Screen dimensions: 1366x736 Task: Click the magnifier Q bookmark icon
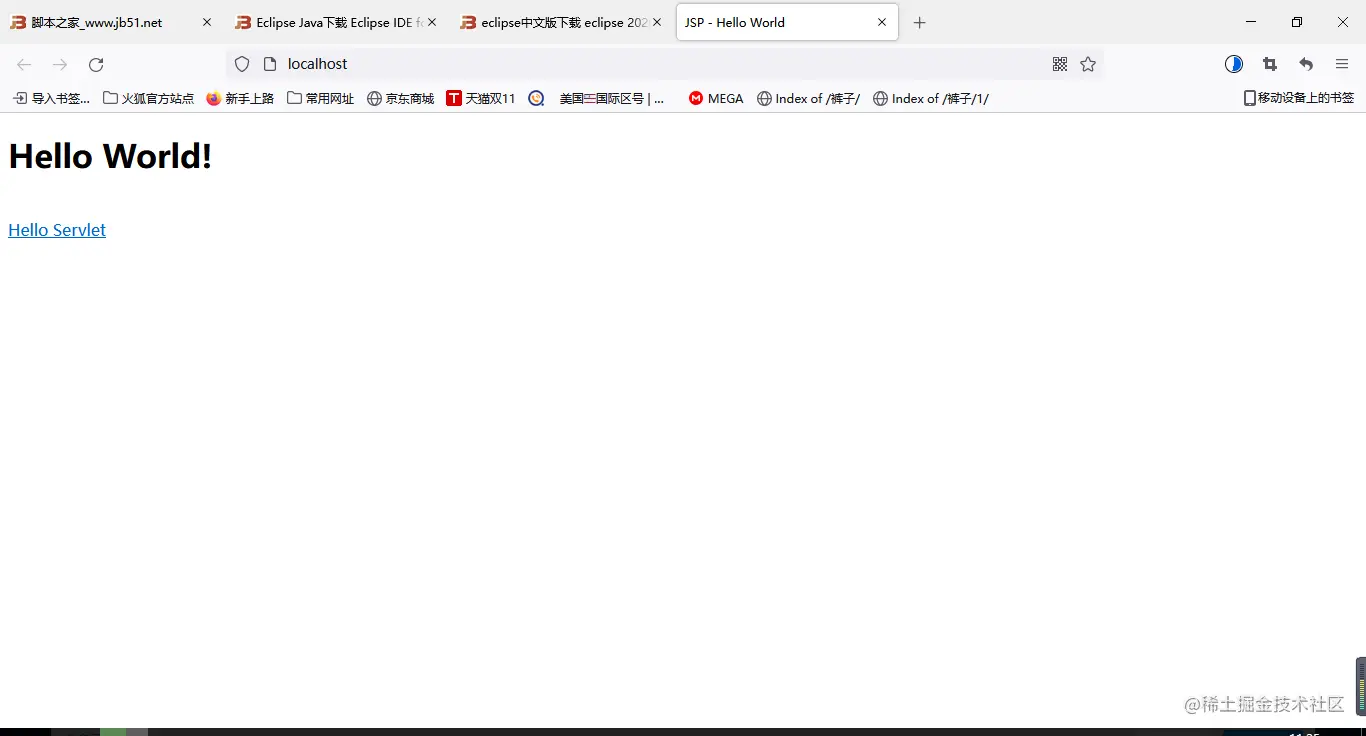536,98
